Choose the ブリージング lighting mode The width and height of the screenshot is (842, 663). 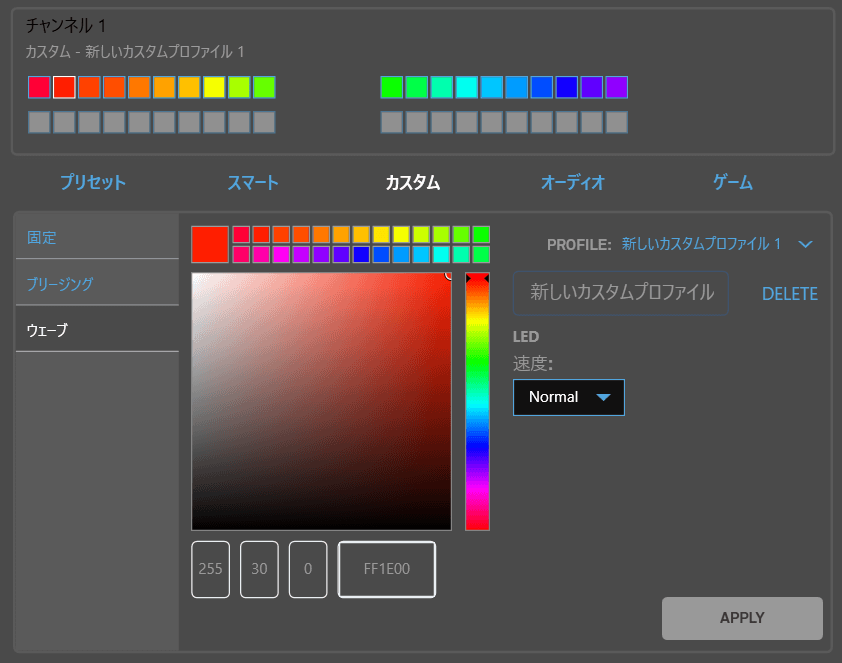pyautogui.click(x=97, y=283)
